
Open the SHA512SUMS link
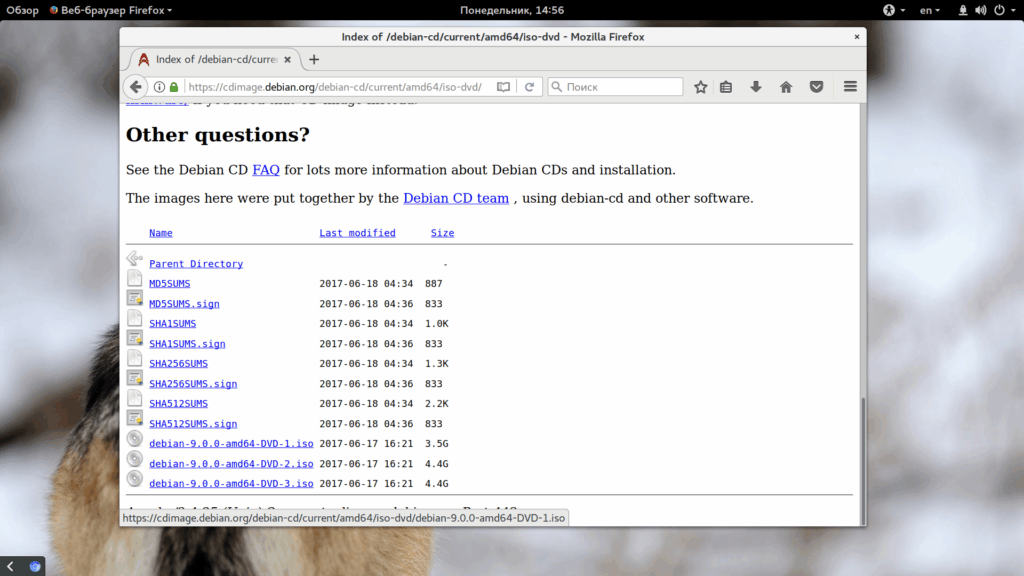[x=178, y=404]
